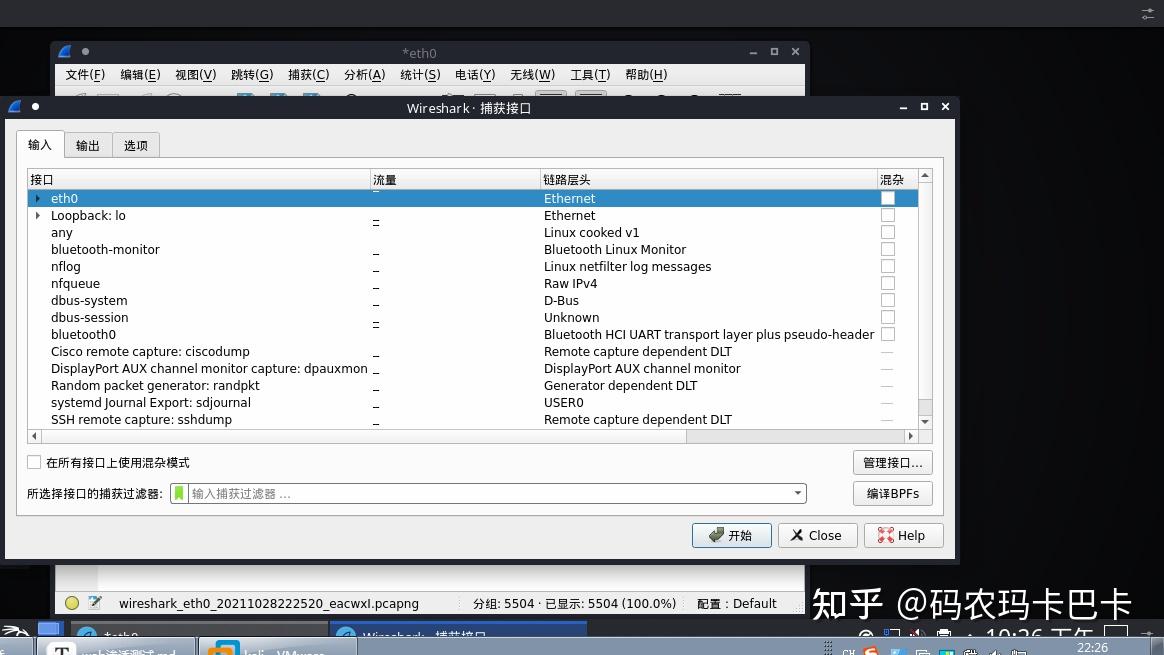Toggle promiscuous checkbox on the any row
Screen dimensions: 1164x655
coord(888,232)
